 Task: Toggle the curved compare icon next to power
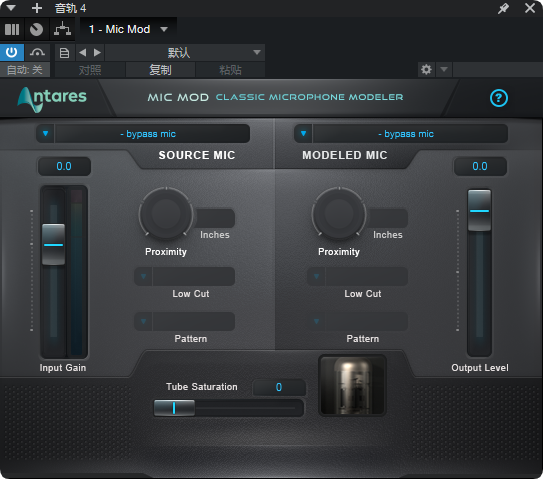(x=37, y=53)
